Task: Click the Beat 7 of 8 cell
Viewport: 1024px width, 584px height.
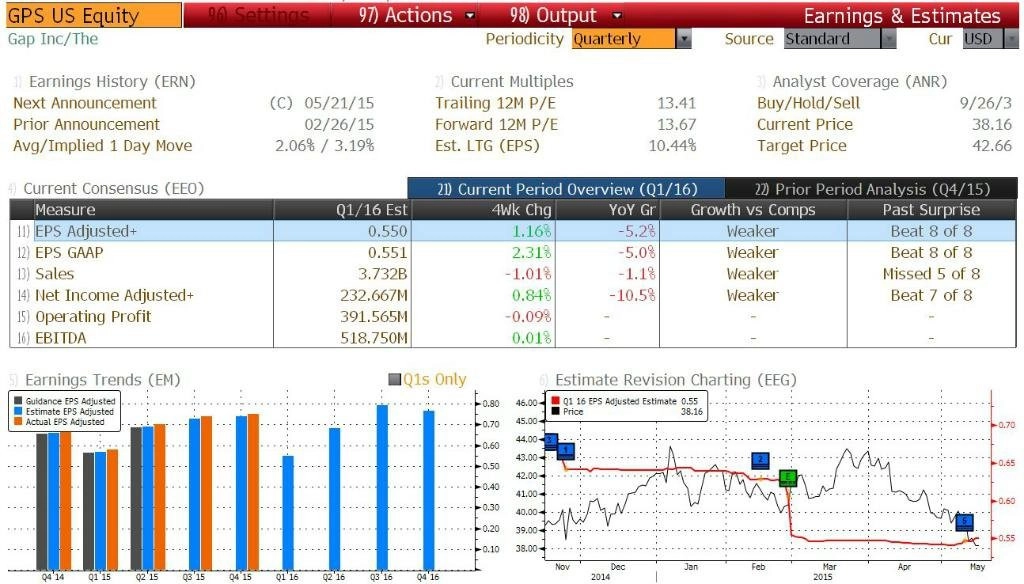Action: (x=931, y=295)
